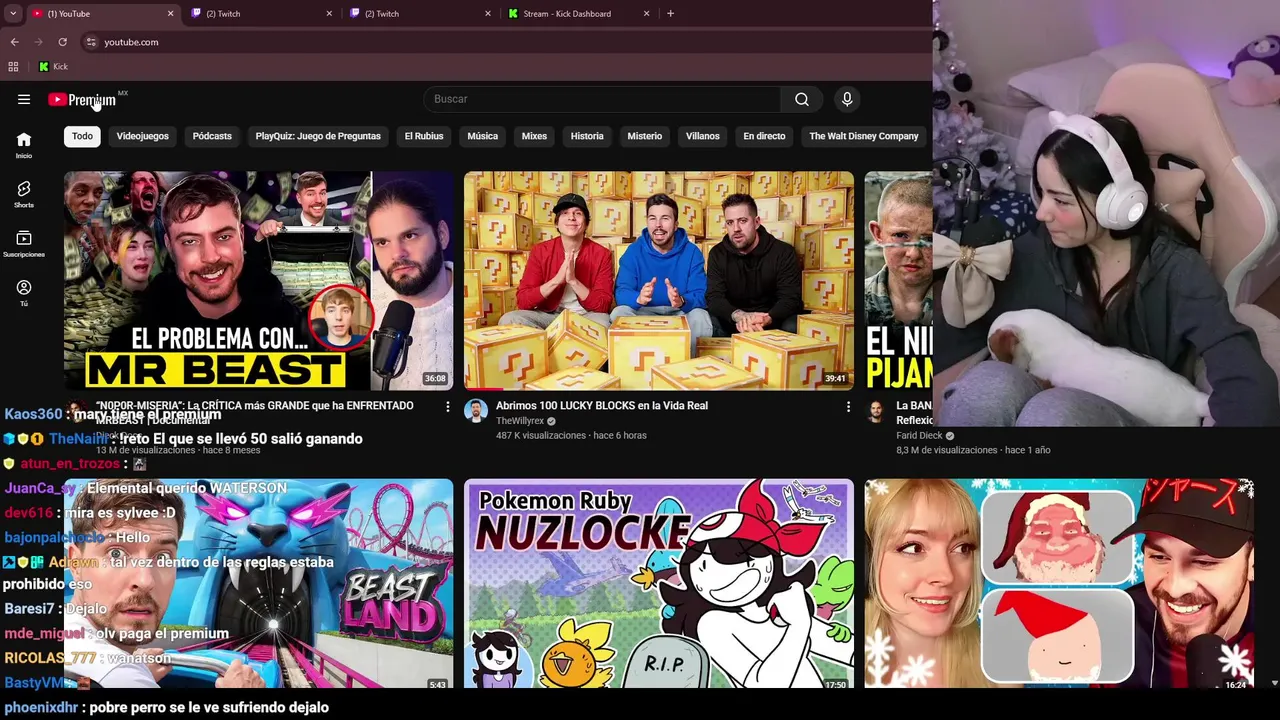Open the El Niño Pijama video thumbnail
Viewport: 1280px width, 720px height.
point(898,280)
